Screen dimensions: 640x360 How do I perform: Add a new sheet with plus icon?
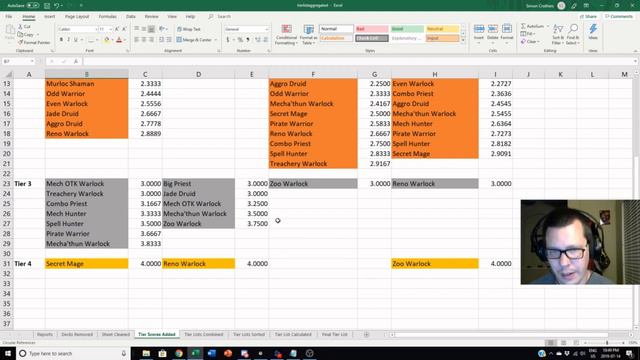pos(366,335)
